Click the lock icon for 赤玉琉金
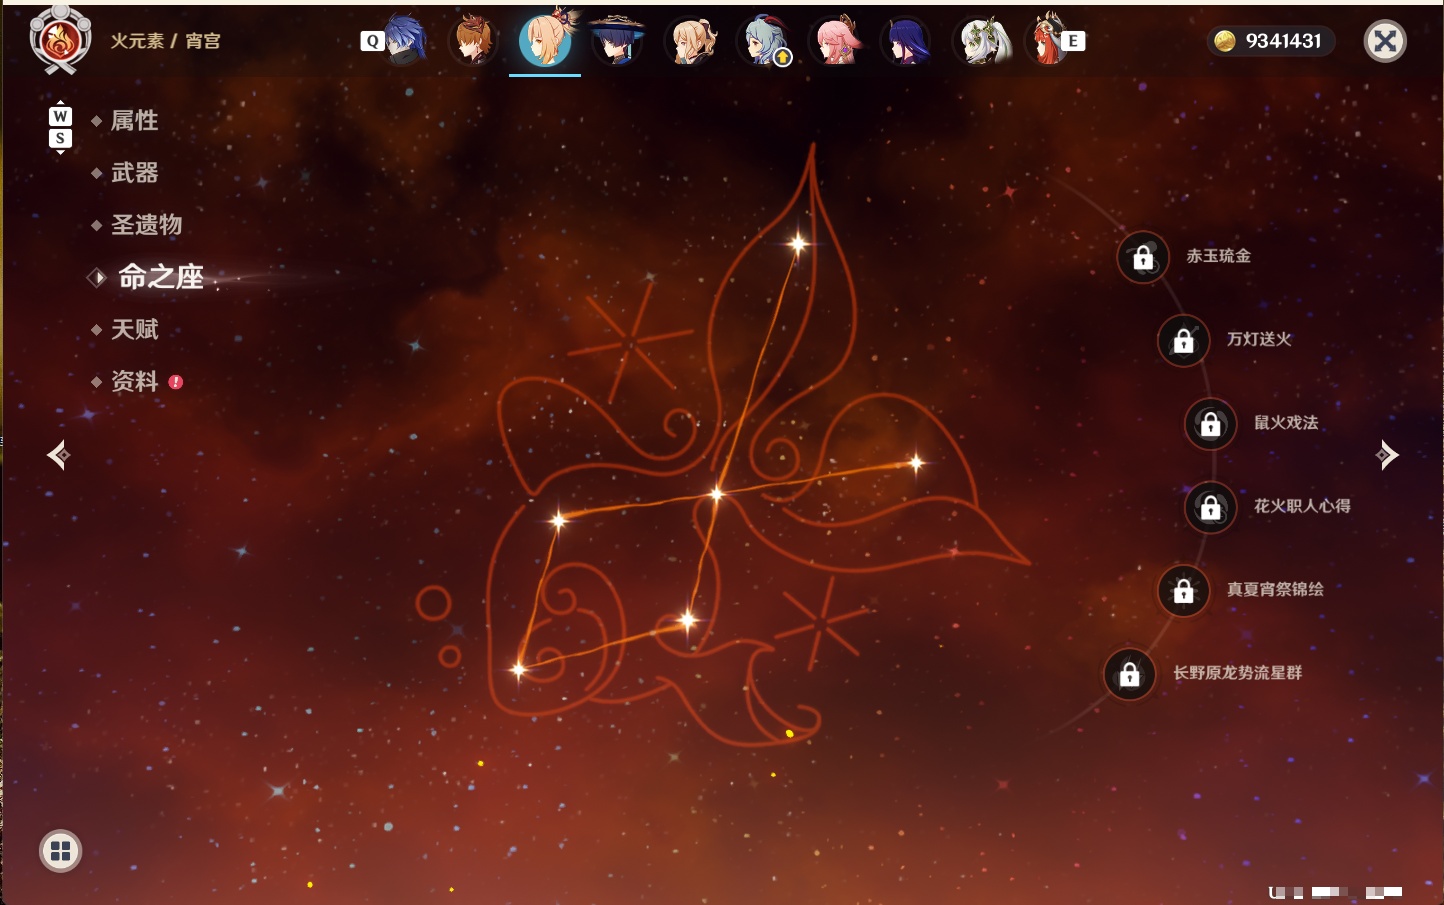 click(1143, 257)
